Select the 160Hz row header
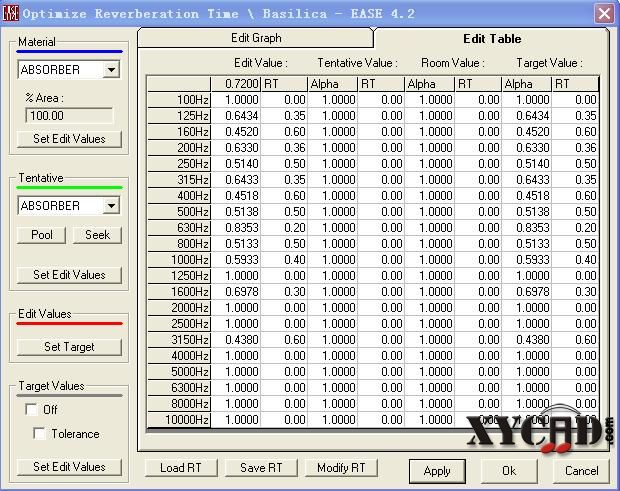This screenshot has width=620, height=491. point(179,132)
